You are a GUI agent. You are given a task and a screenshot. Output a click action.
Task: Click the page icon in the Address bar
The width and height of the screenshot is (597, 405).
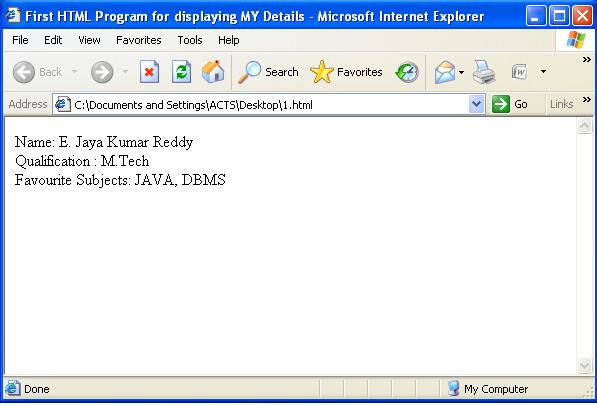(63, 104)
